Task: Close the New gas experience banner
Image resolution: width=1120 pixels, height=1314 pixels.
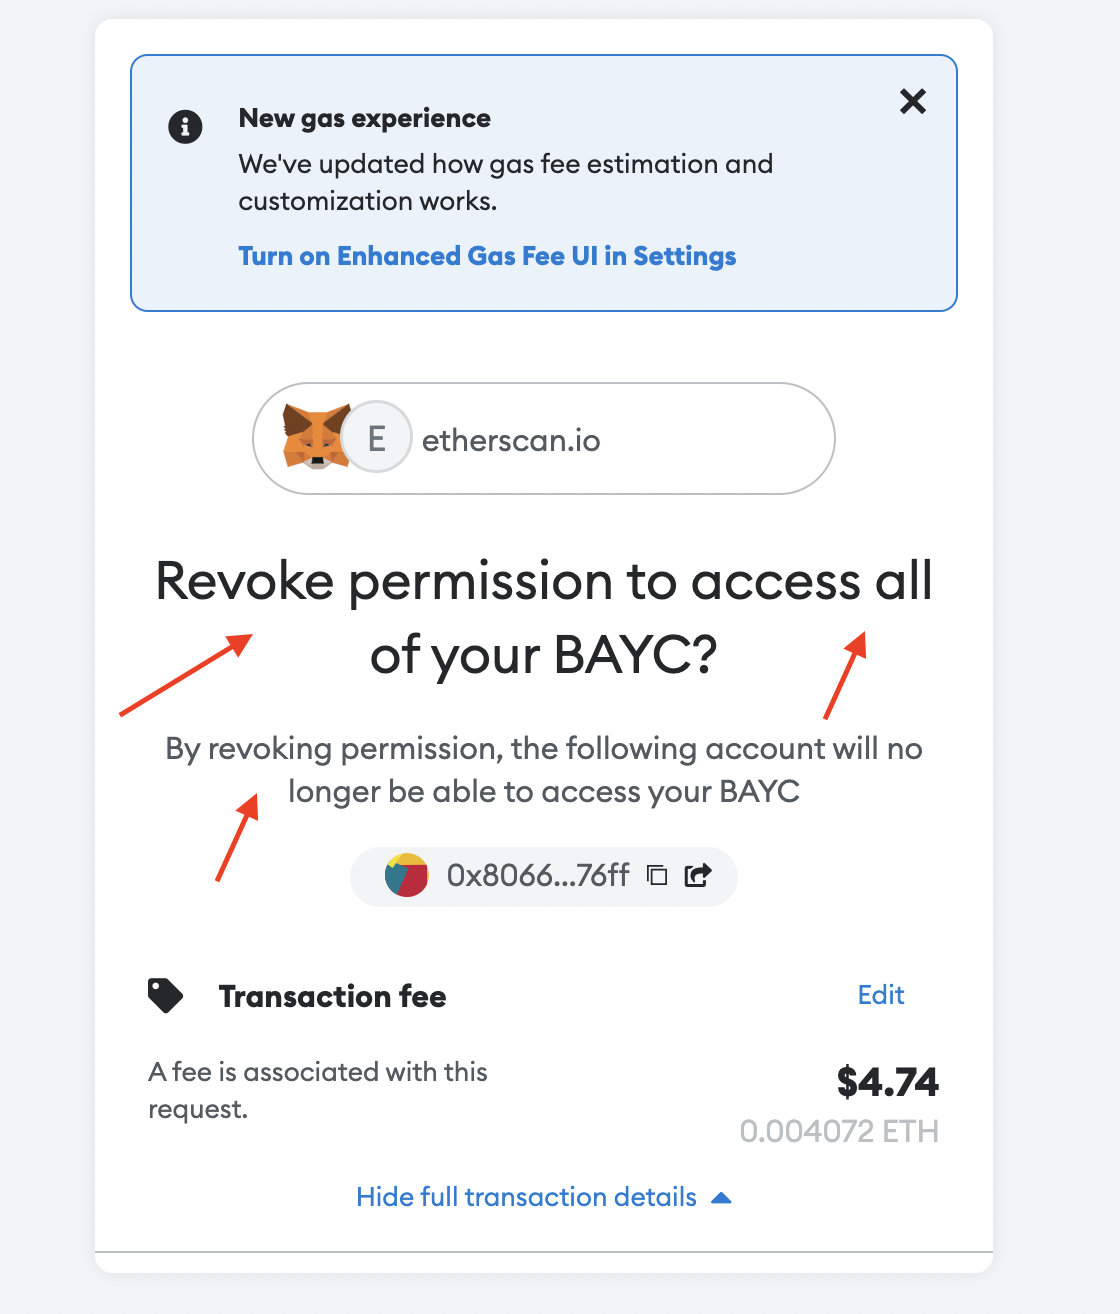Action: click(912, 101)
